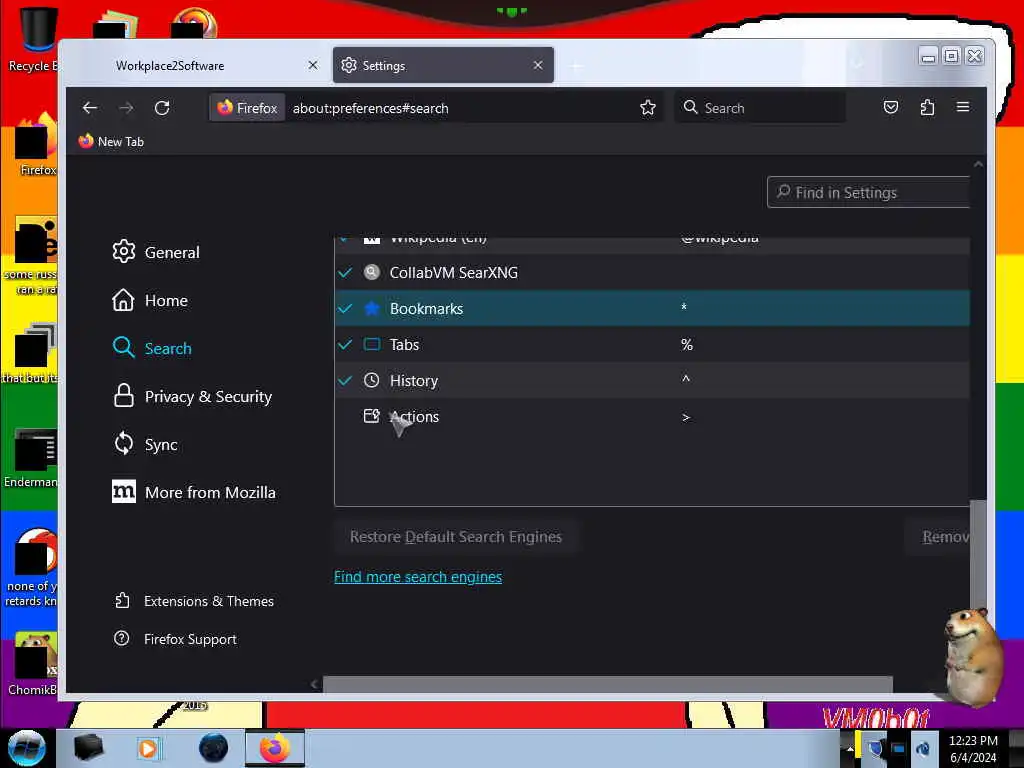Bookmark this page with the star icon

[647, 108]
